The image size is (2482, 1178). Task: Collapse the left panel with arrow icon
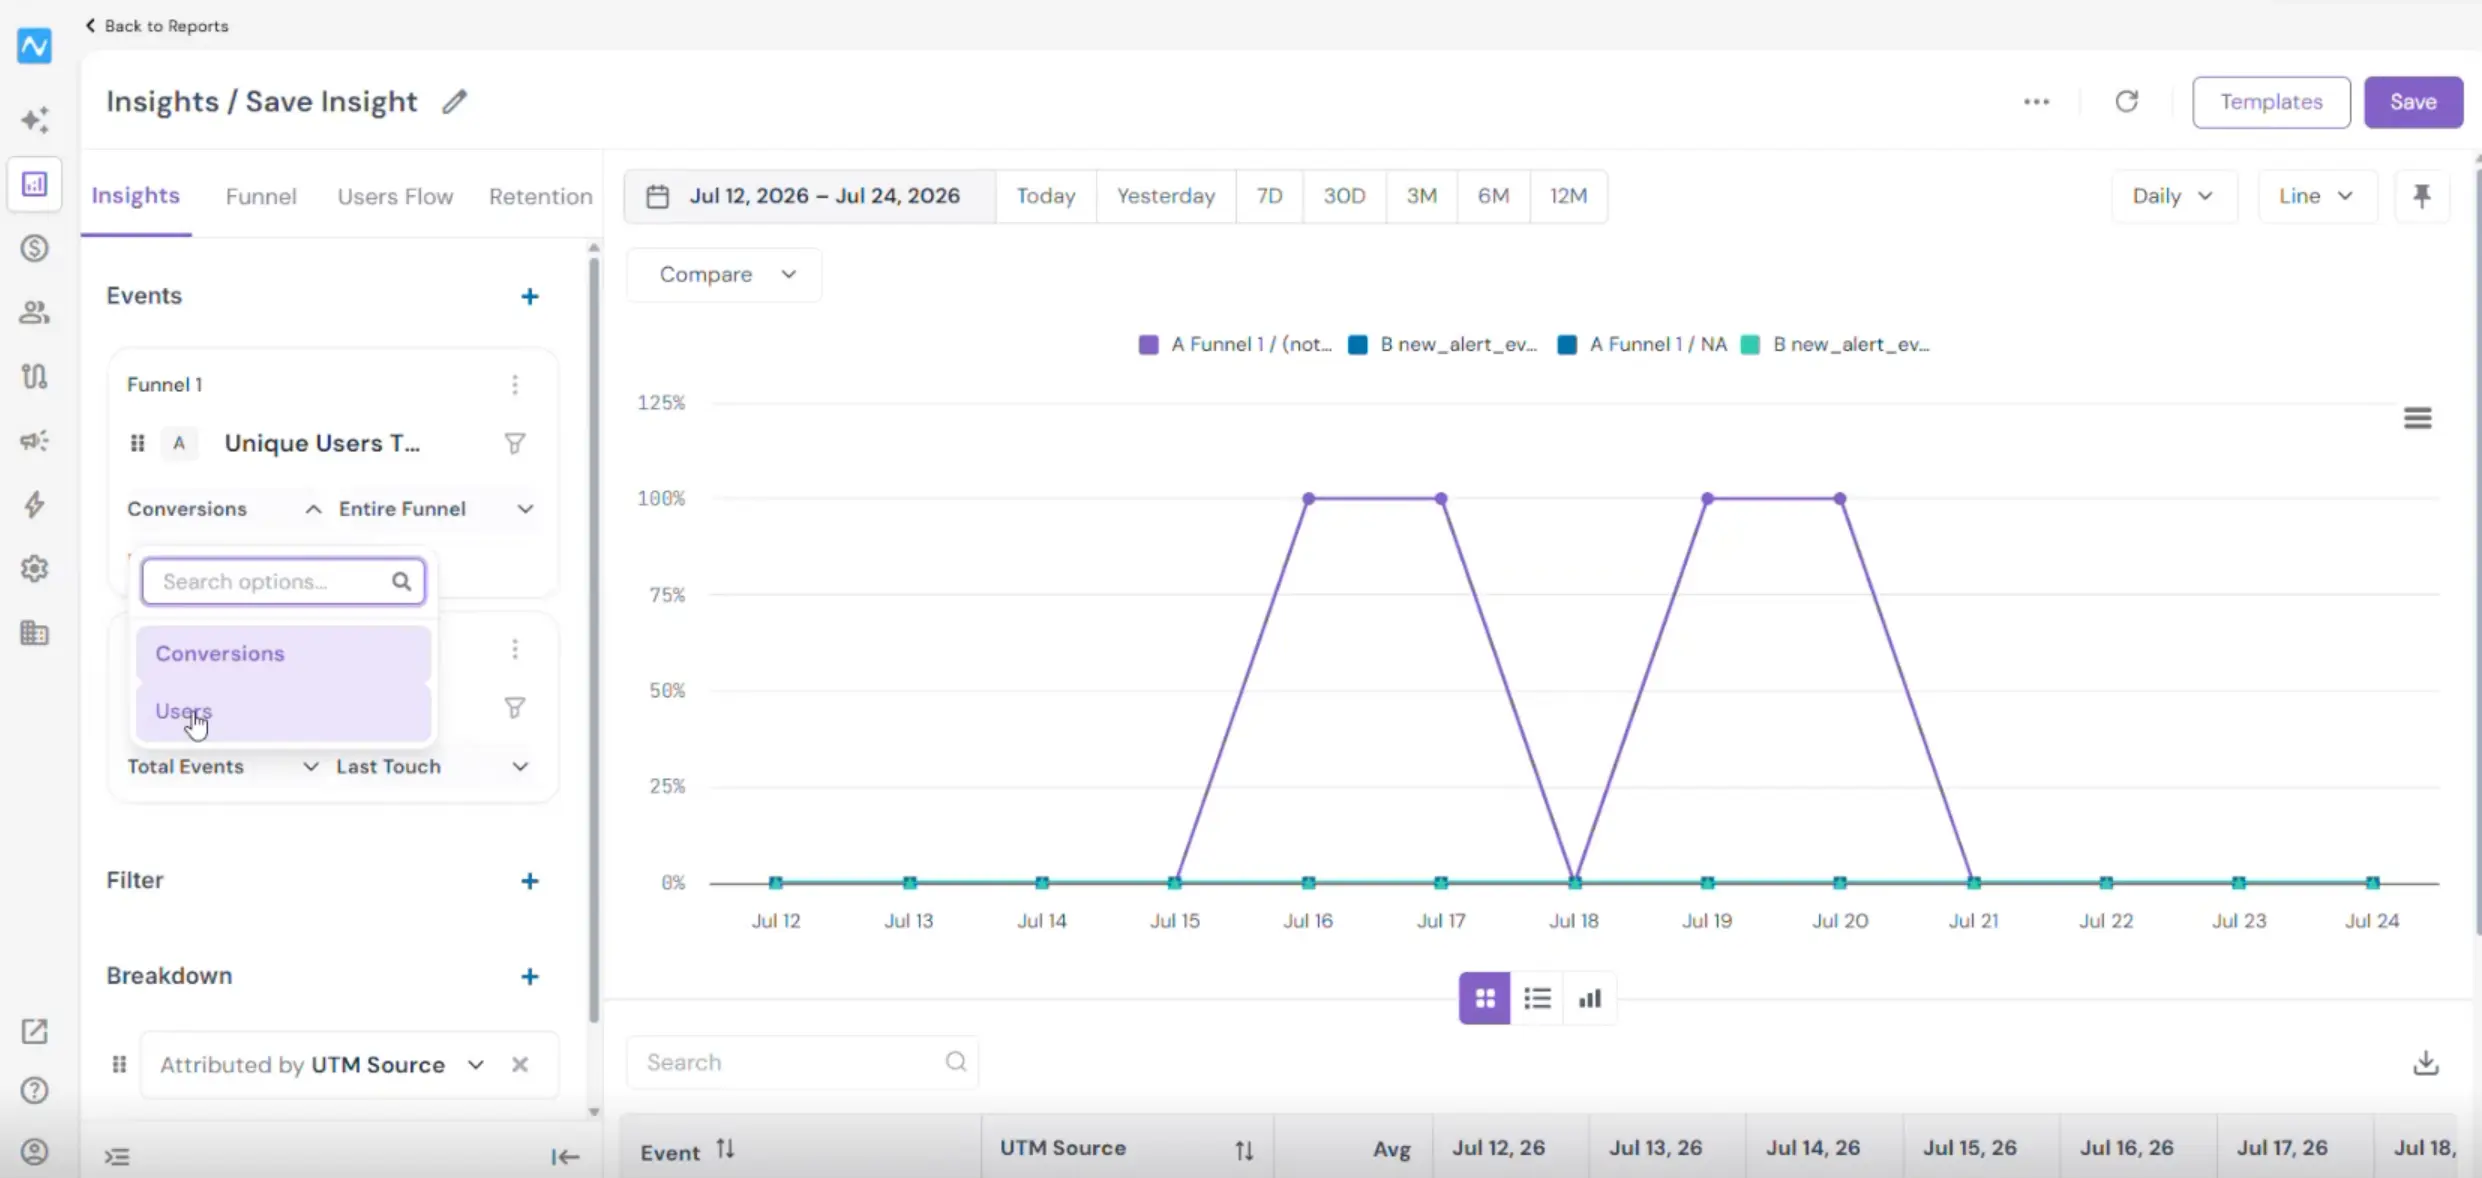(x=565, y=1157)
